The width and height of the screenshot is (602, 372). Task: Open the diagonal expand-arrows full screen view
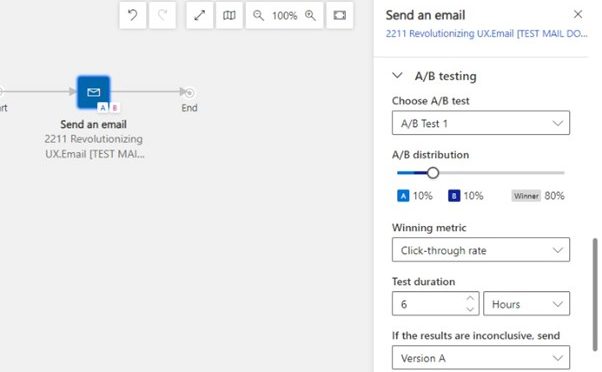[200, 15]
